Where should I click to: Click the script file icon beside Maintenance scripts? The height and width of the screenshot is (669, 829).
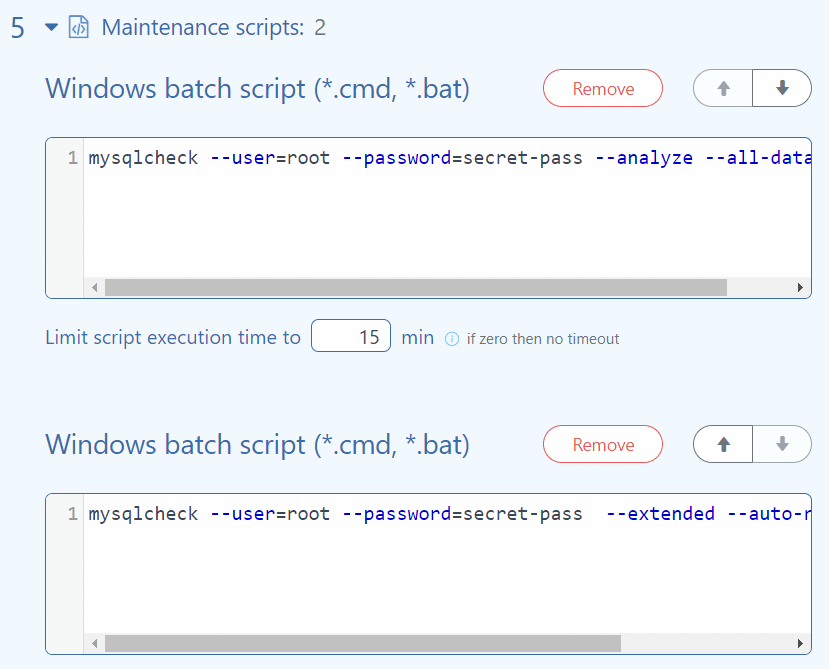[x=78, y=28]
